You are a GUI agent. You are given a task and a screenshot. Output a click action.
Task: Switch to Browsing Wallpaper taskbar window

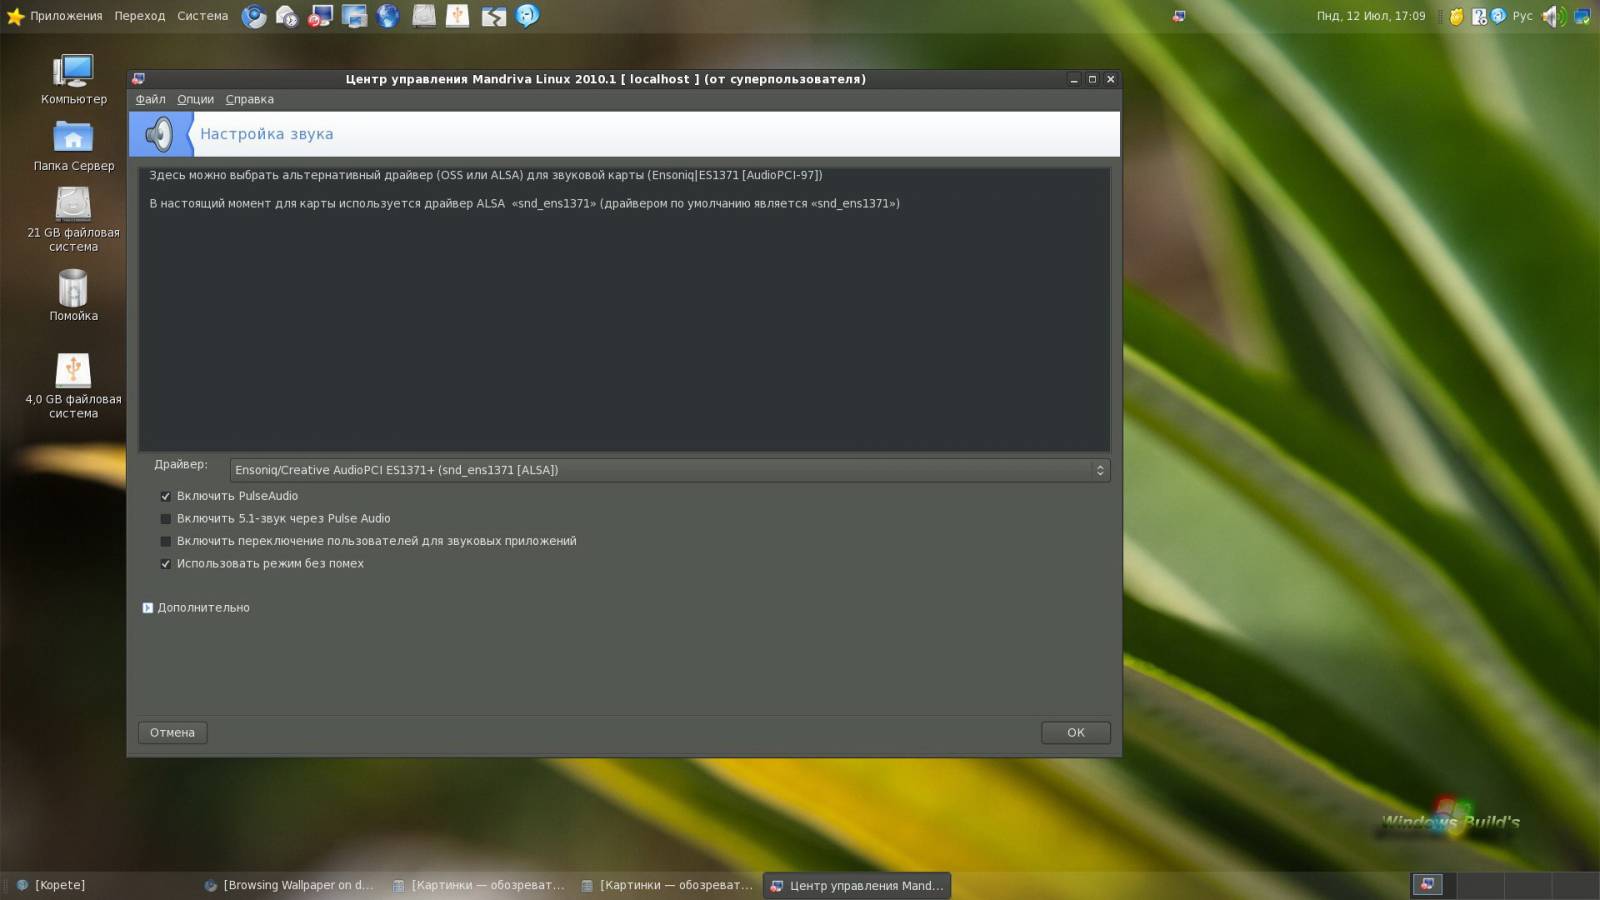click(x=289, y=885)
